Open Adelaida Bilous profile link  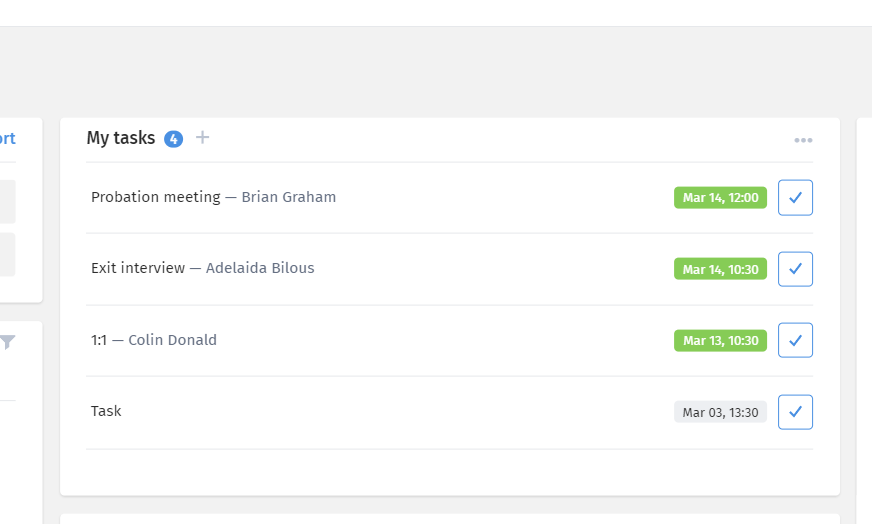260,268
